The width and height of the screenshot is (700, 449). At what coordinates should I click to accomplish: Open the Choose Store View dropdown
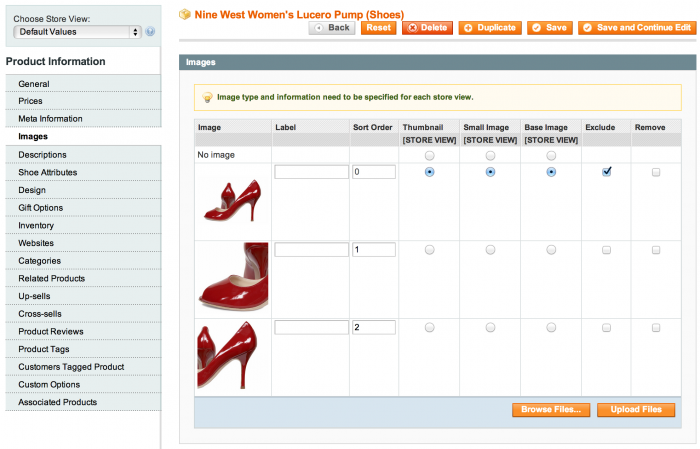[x=78, y=32]
